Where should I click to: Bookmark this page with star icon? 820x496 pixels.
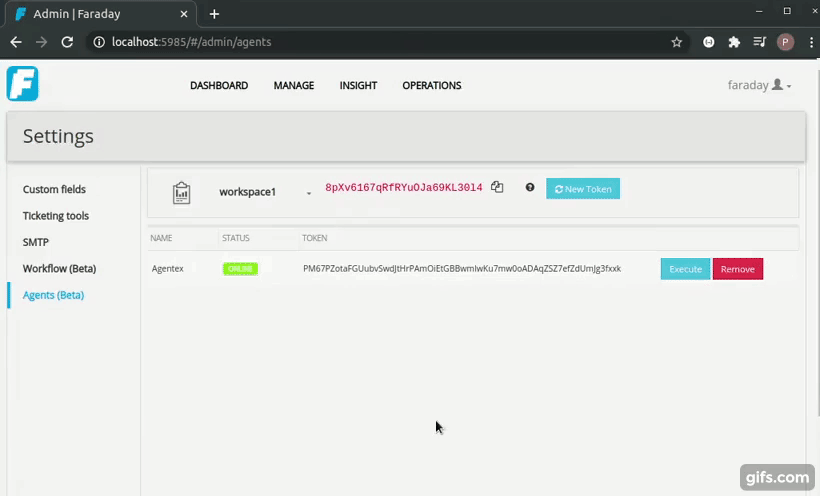tap(677, 42)
